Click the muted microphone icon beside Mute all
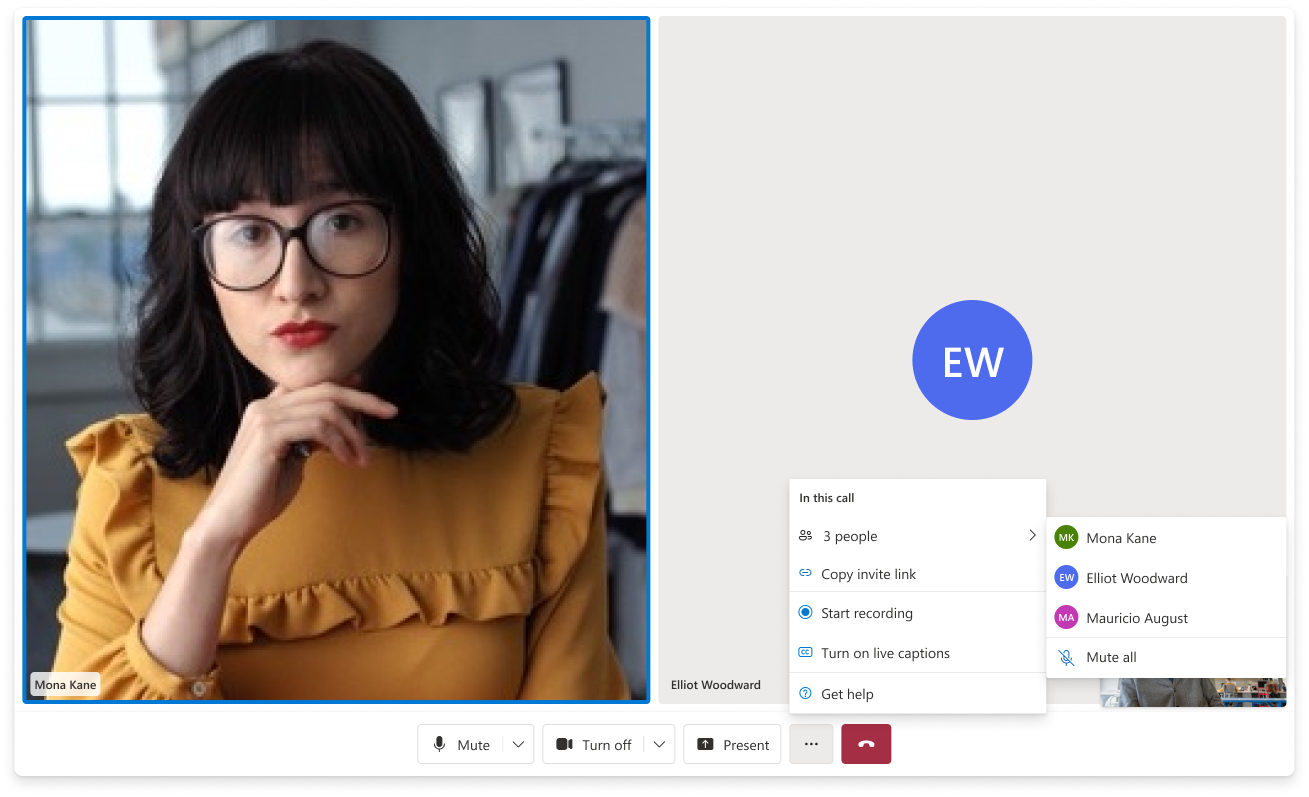This screenshot has height=797, width=1309. coord(1067,657)
